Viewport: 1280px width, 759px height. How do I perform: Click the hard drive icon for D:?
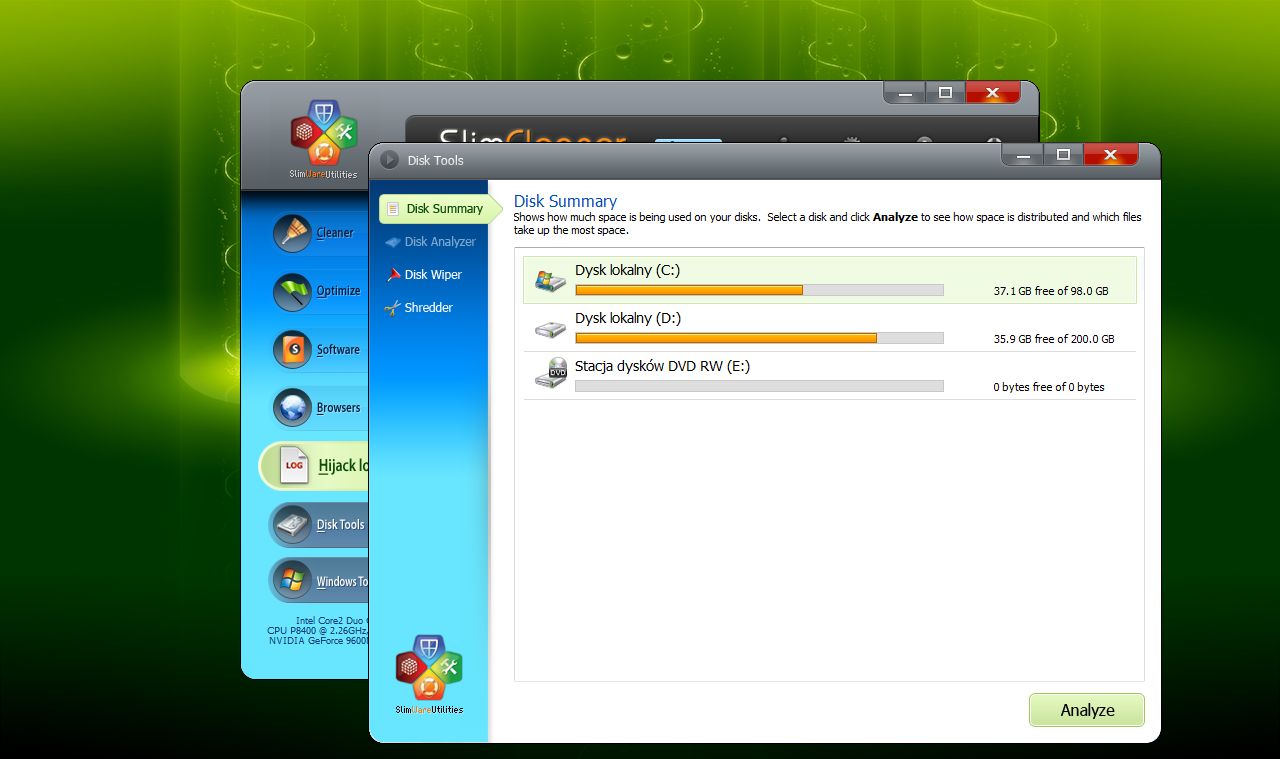tap(550, 329)
